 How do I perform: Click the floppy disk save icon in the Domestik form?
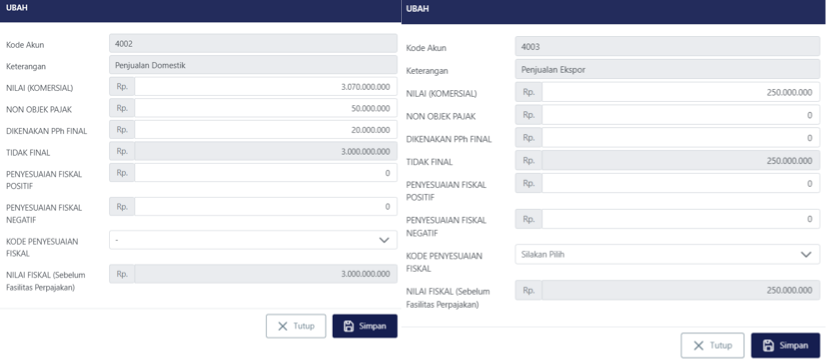tap(348, 326)
